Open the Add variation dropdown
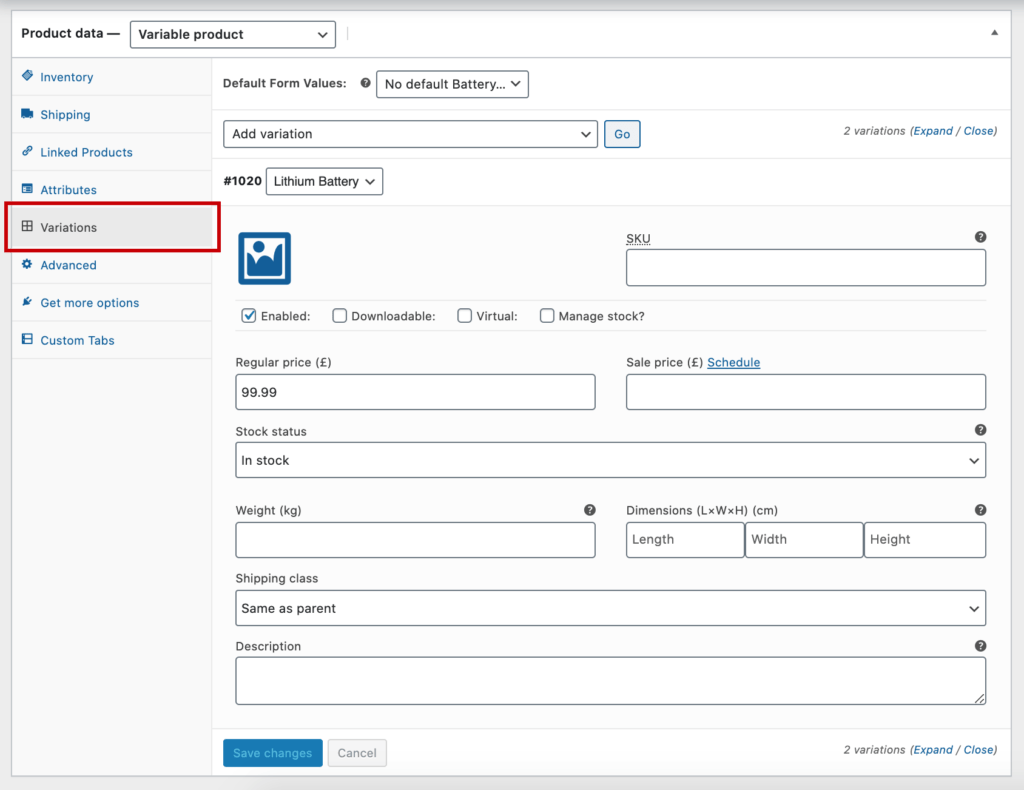 click(410, 134)
